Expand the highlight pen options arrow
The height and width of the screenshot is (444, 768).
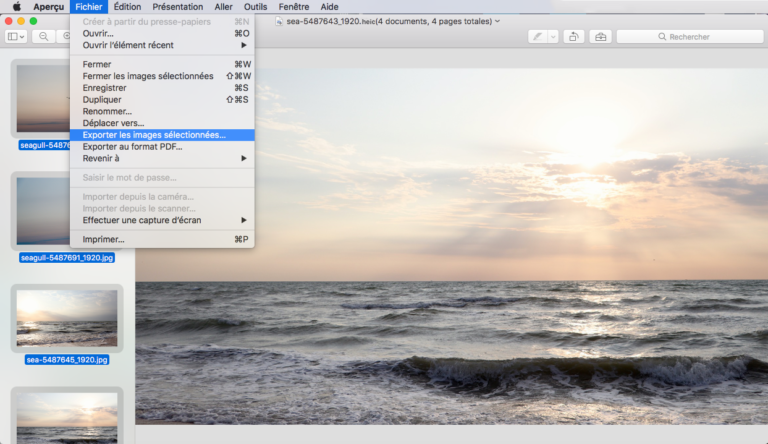[552, 37]
